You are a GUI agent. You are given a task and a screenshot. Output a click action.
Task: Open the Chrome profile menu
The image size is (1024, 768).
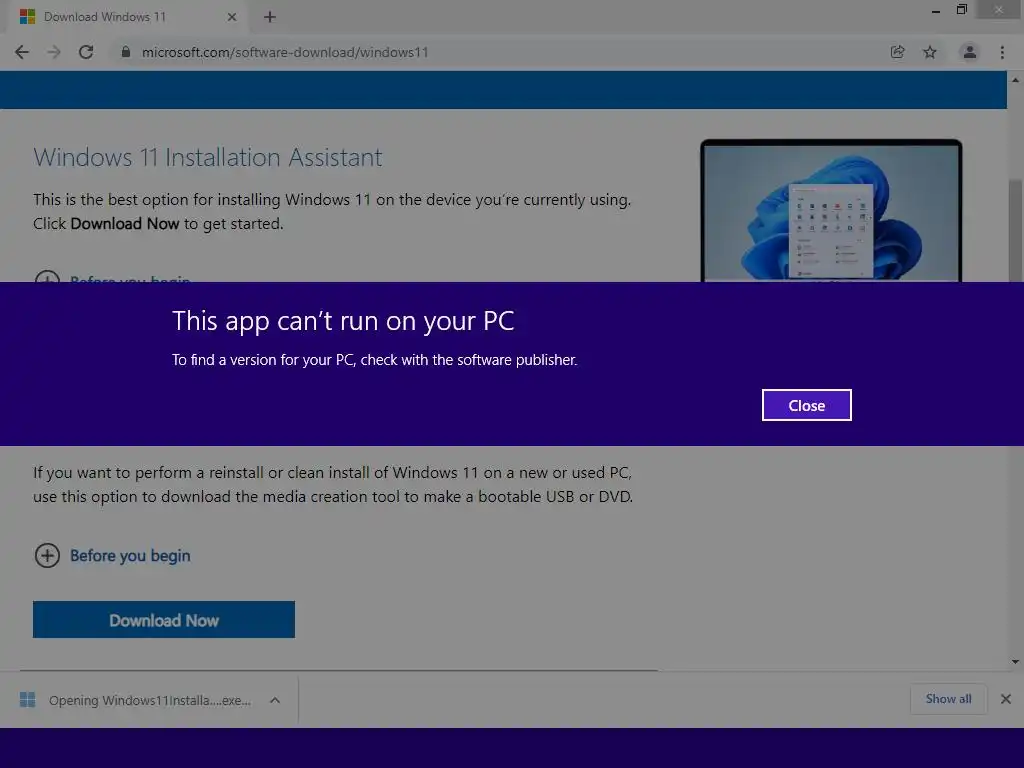970,52
